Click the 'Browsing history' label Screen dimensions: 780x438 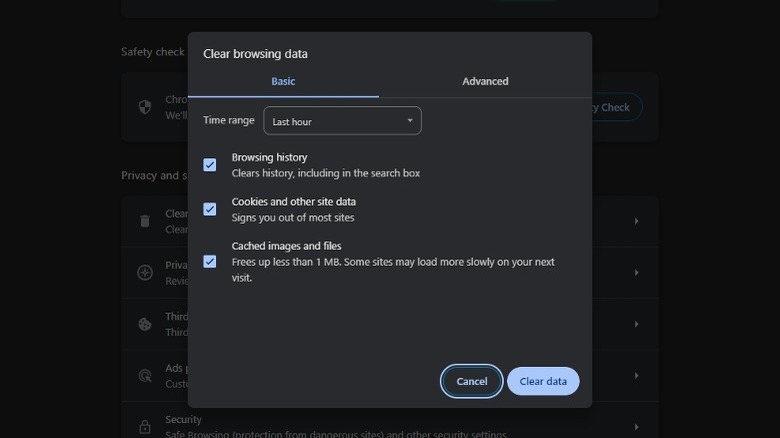pyautogui.click(x=269, y=157)
